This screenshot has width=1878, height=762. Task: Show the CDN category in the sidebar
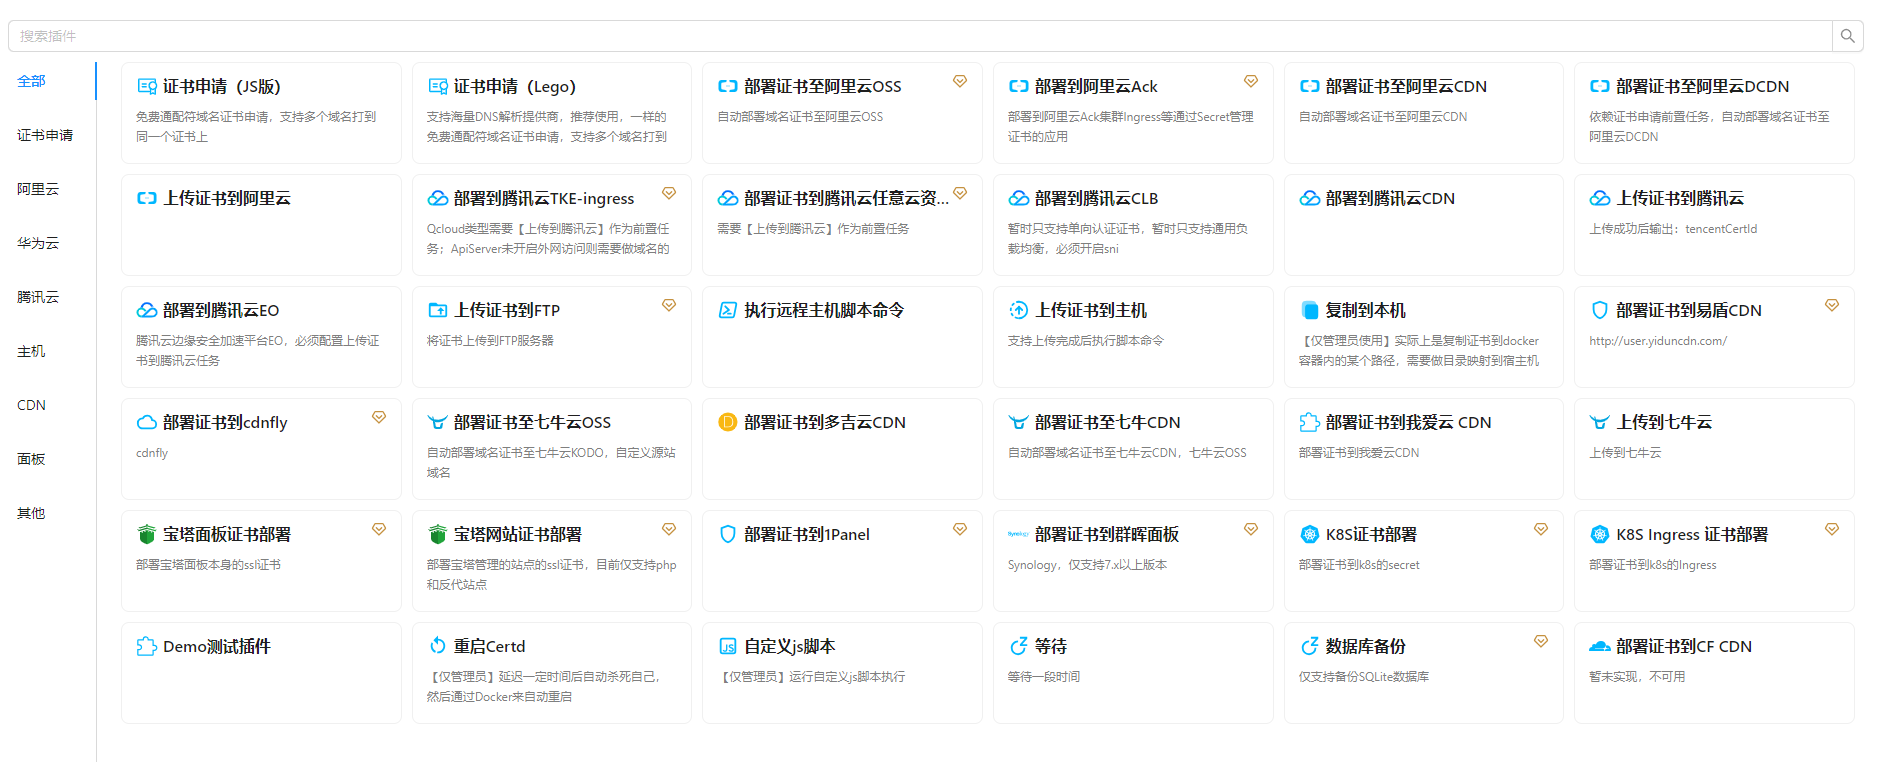32,405
